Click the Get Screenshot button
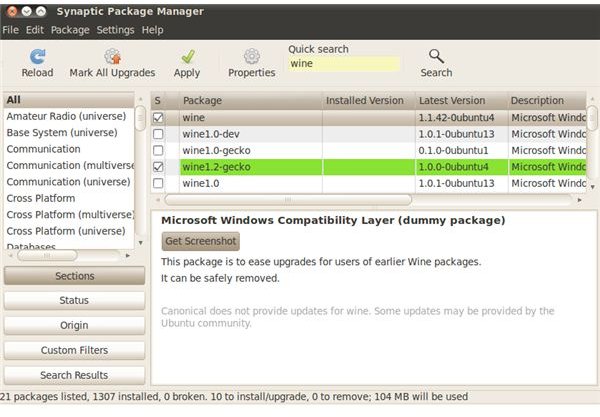Viewport: 600px width, 417px height. pyautogui.click(x=201, y=241)
